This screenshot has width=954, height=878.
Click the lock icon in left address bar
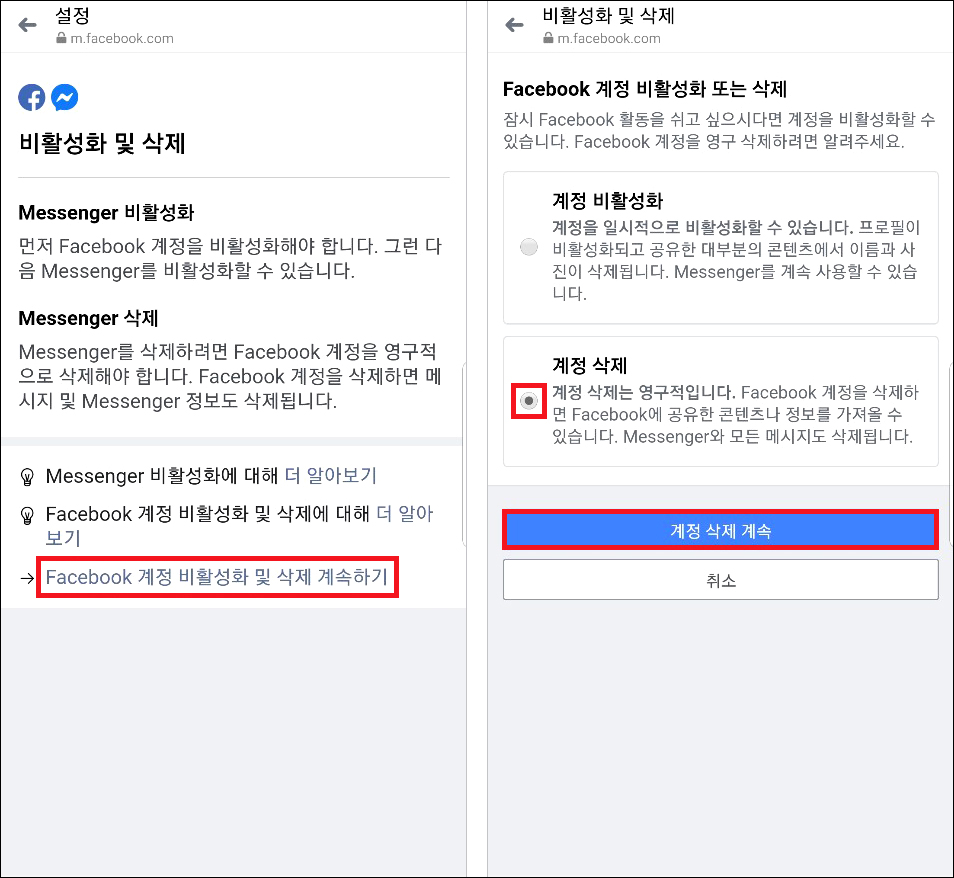click(61, 38)
